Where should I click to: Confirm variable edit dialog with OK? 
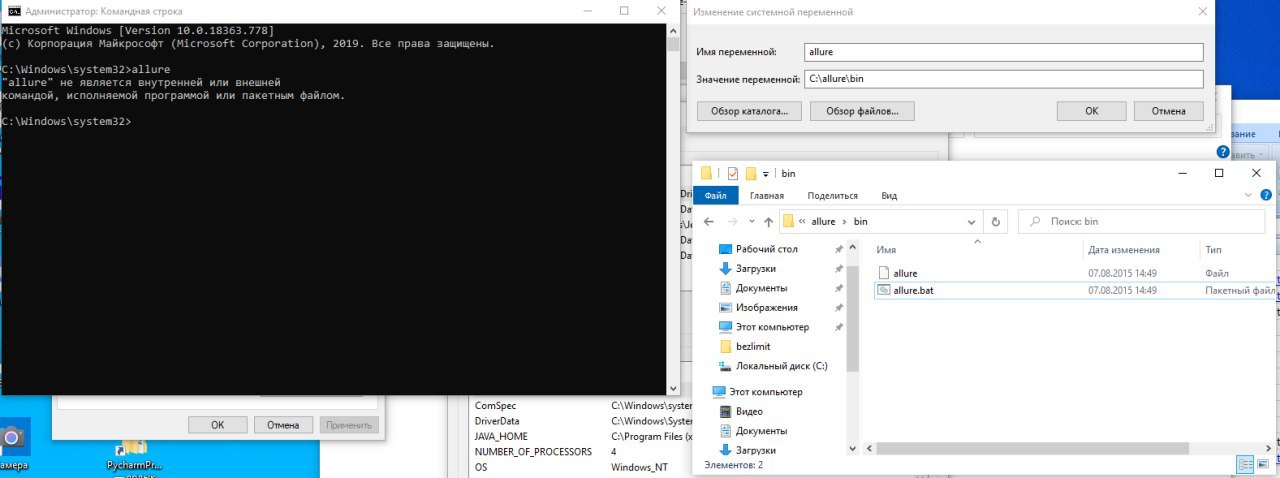click(x=1092, y=111)
